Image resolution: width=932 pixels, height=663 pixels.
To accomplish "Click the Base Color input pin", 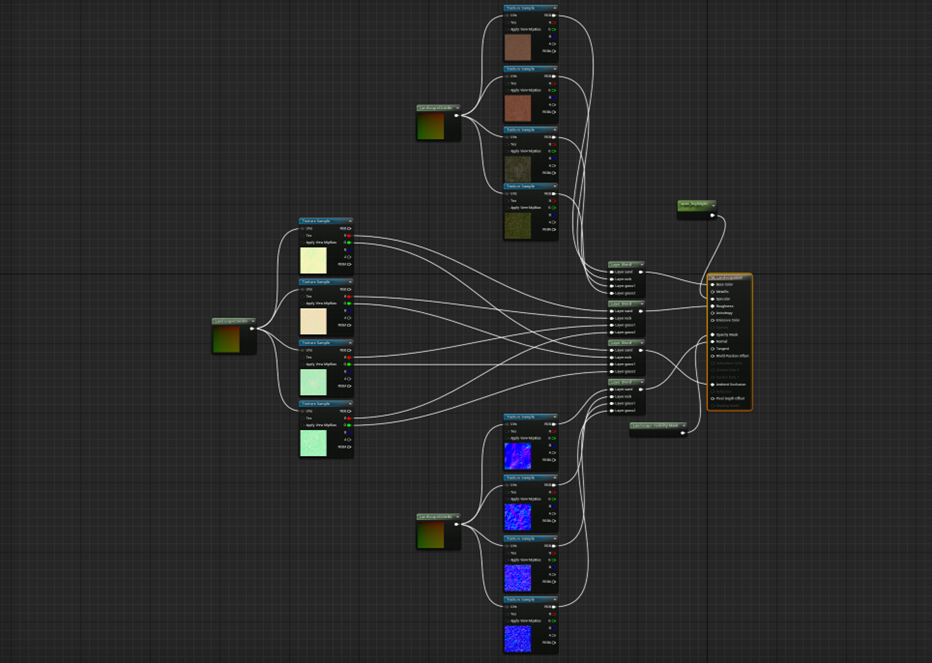I will click(712, 284).
